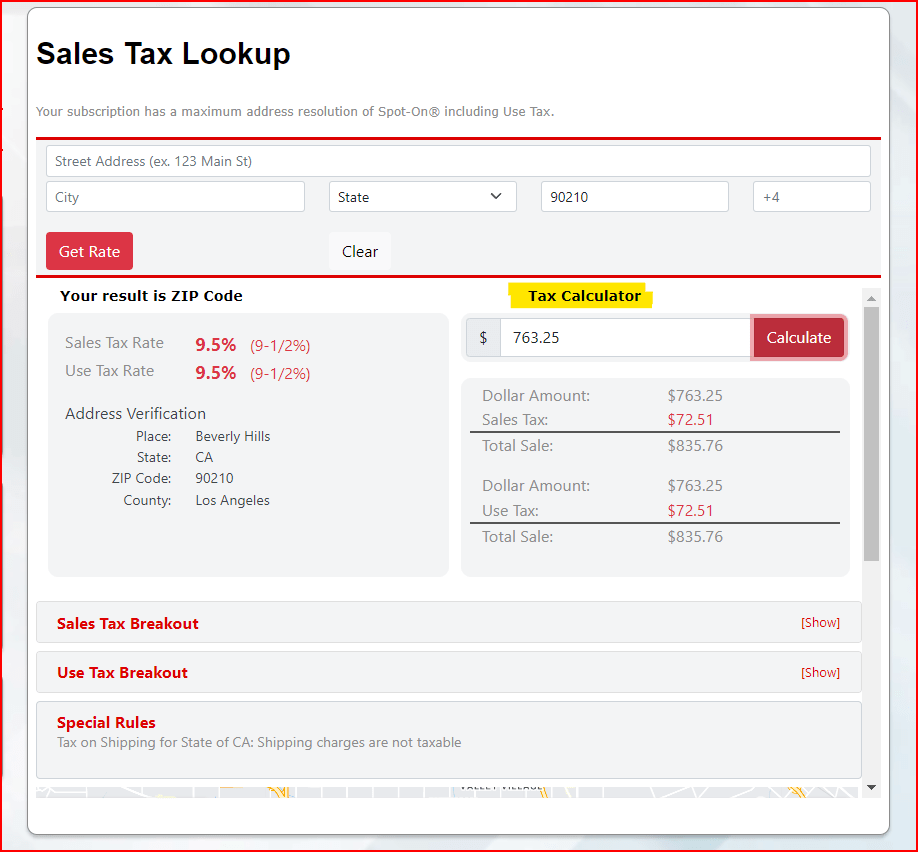Click the Show link for Sales Tax Breakout
The image size is (918, 852).
[820, 622]
